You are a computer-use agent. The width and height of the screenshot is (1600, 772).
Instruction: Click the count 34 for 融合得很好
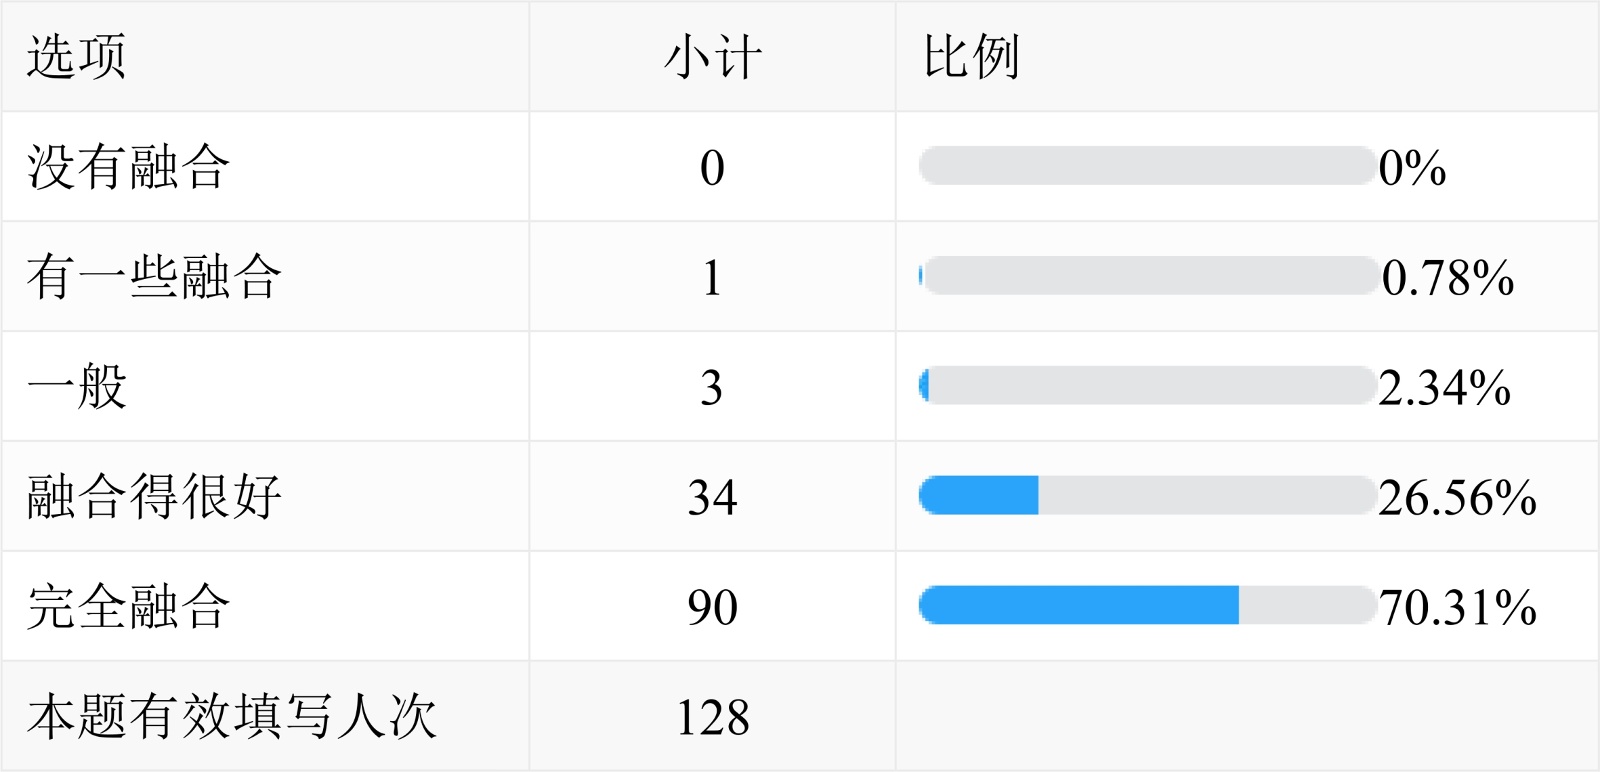pyautogui.click(x=712, y=498)
